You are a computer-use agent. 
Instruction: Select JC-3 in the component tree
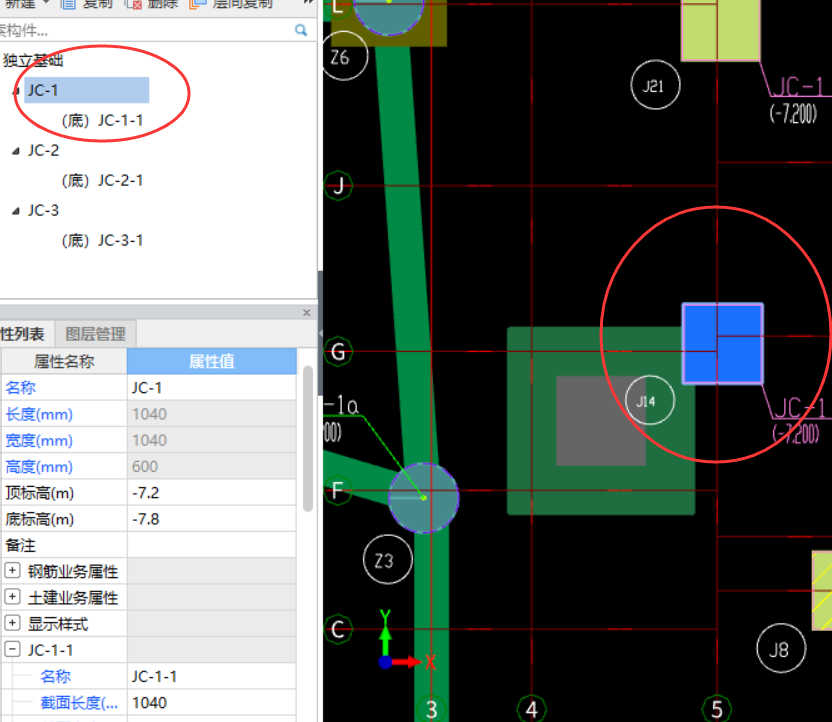tap(44, 210)
